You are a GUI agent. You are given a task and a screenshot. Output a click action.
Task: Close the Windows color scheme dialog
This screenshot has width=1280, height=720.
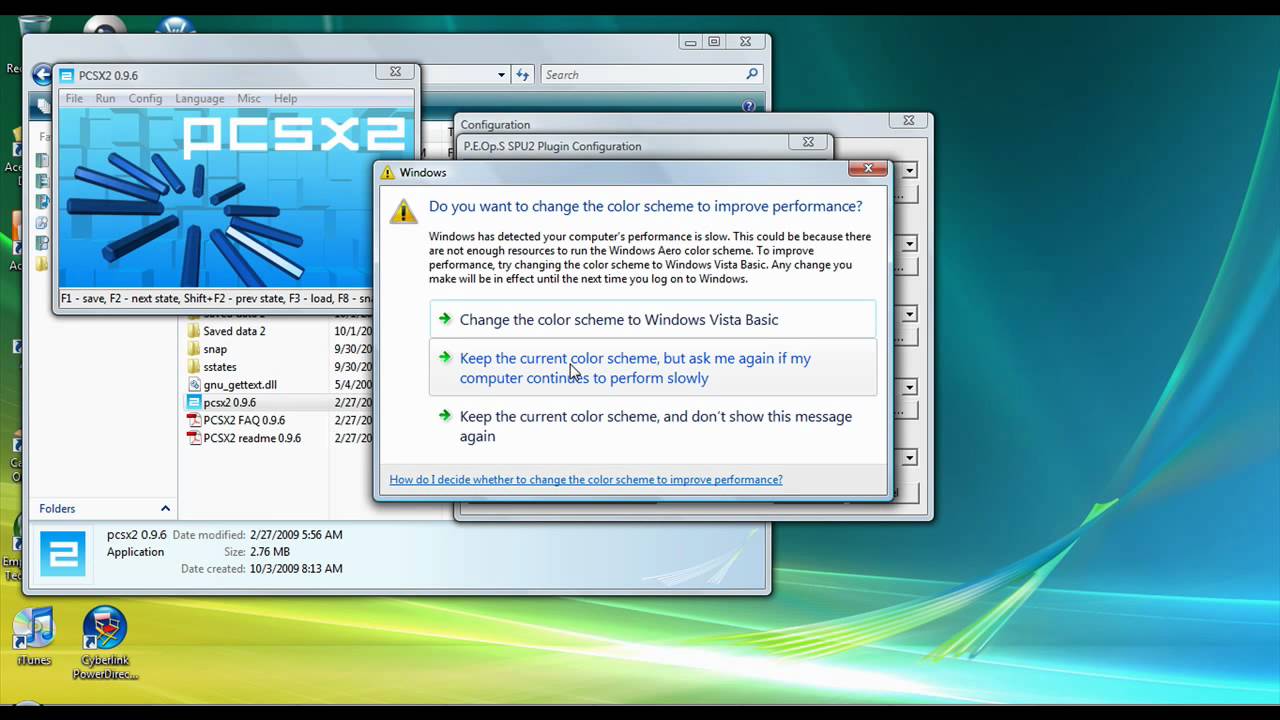(868, 169)
